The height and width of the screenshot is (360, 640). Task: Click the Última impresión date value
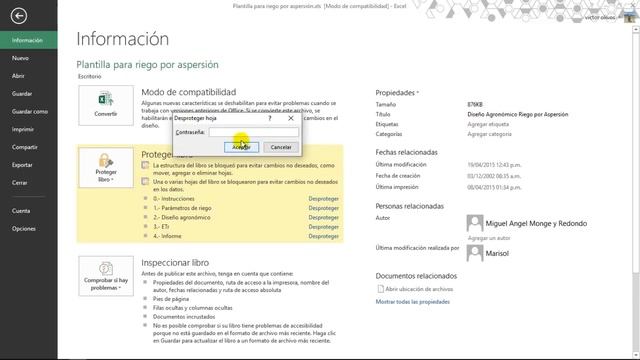[x=494, y=188]
